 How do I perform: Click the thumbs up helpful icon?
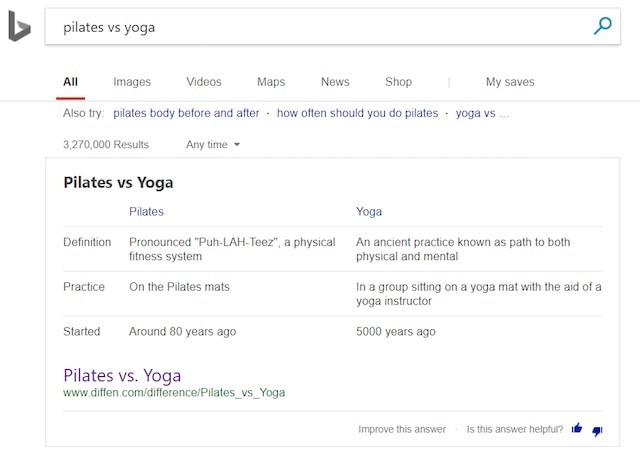click(577, 429)
